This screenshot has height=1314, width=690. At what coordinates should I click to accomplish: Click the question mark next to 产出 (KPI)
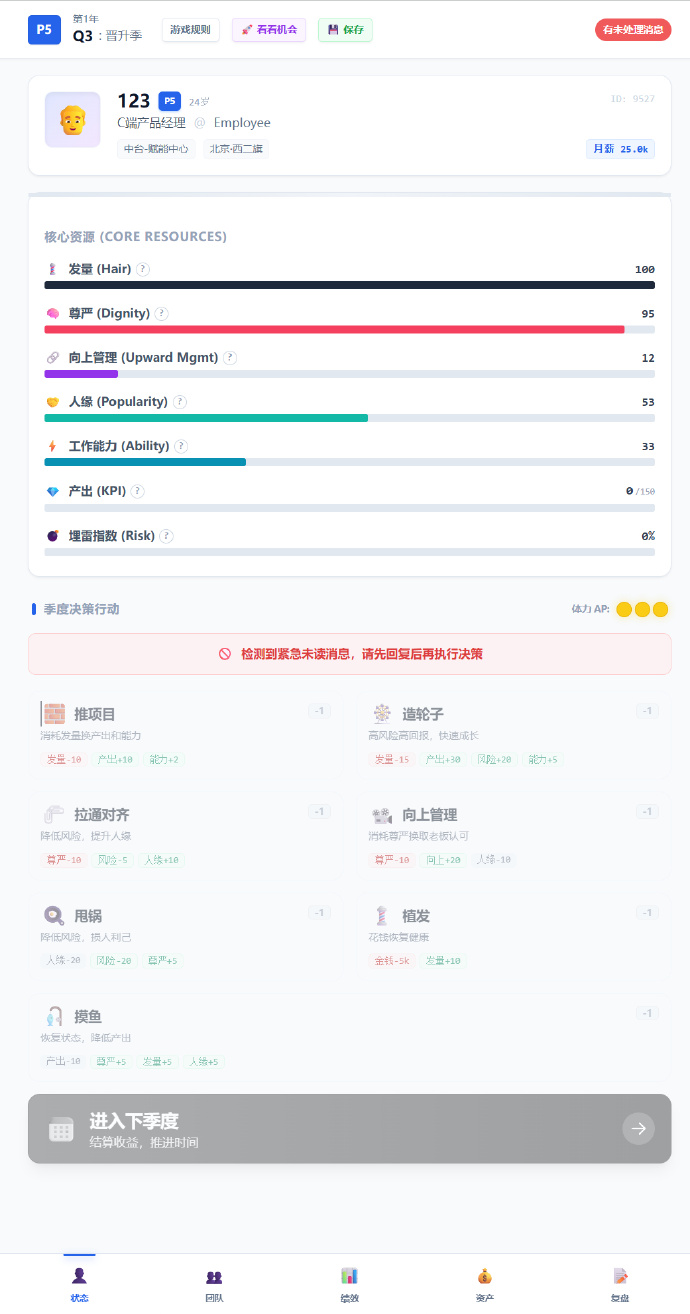point(138,491)
